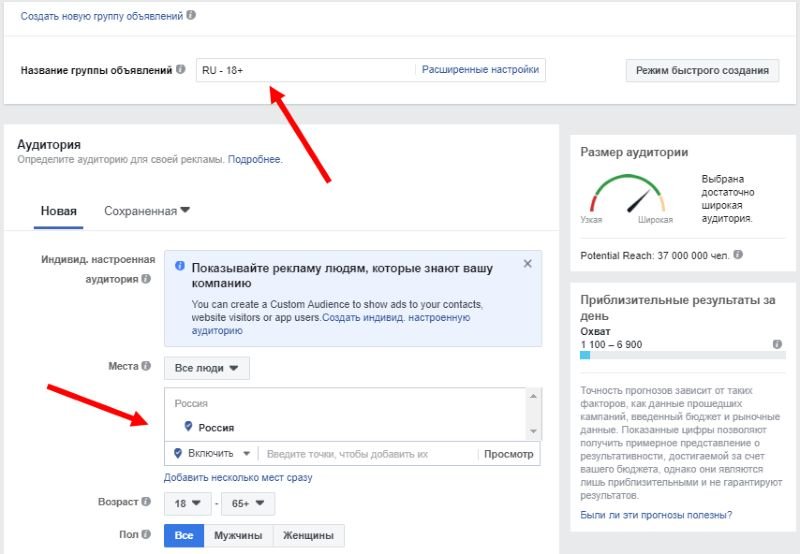Open minimum age 18 dropdown

[x=187, y=503]
